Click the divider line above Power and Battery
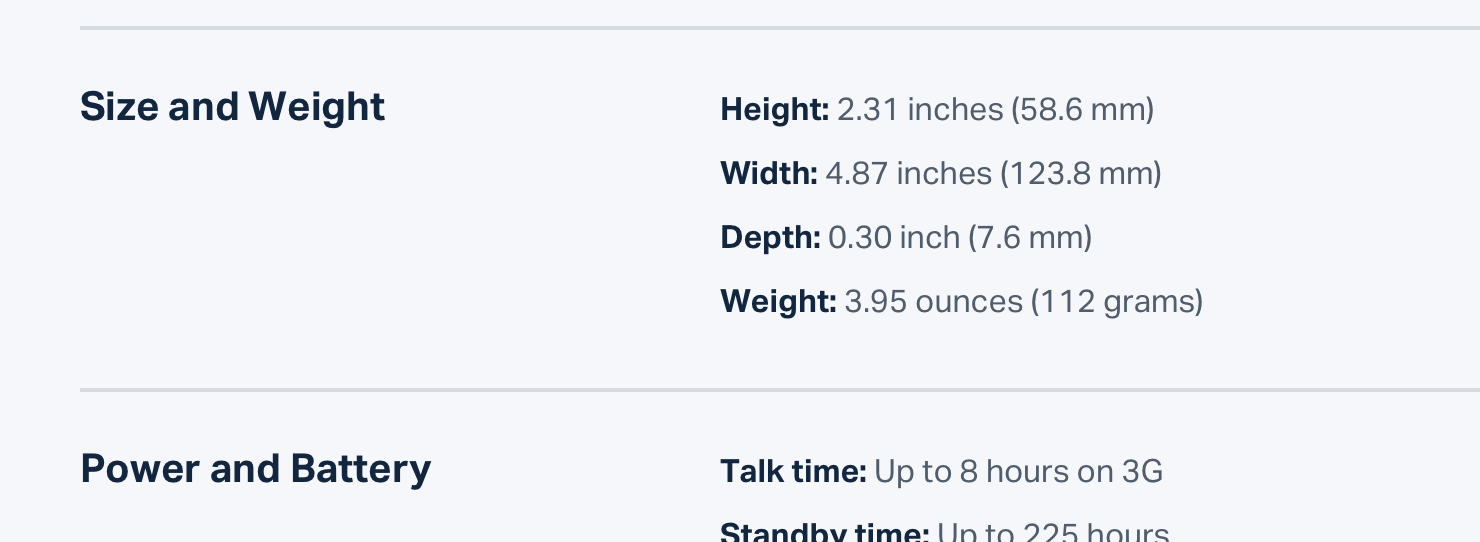 tap(780, 390)
